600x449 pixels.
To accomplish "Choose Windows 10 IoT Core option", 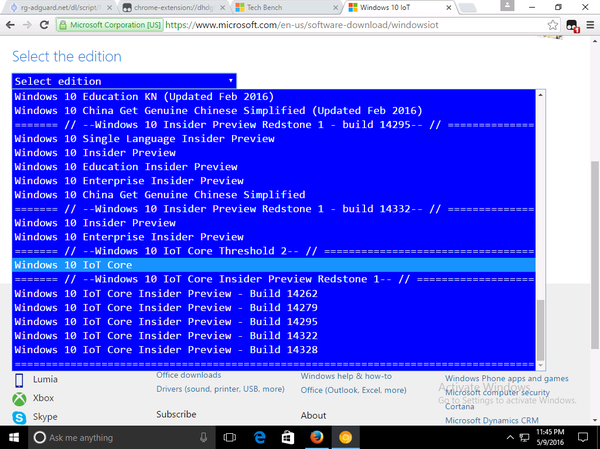I will coord(73,265).
